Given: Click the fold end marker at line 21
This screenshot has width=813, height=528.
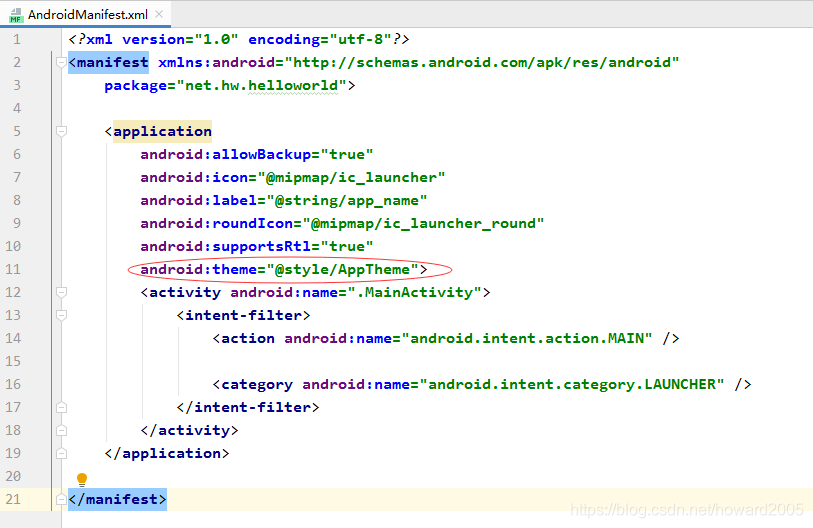Looking at the screenshot, I should (61, 499).
